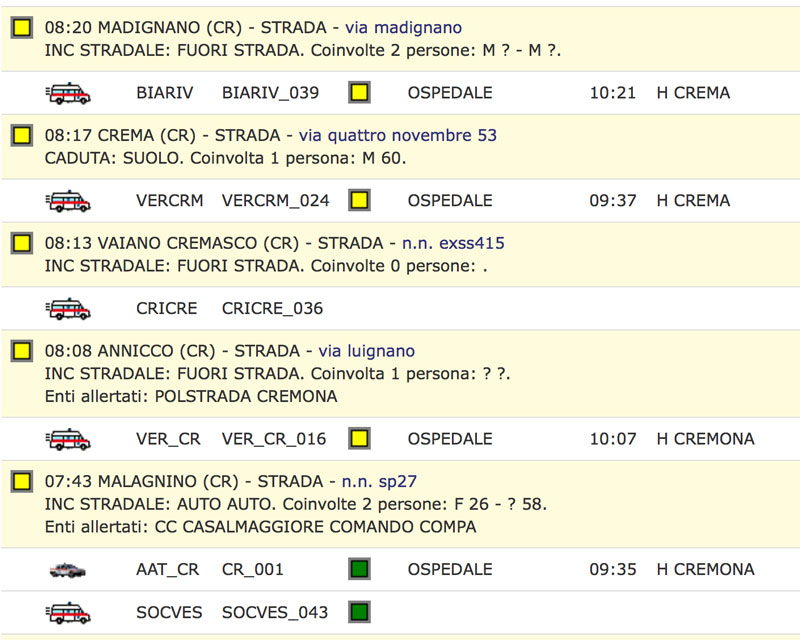The height and width of the screenshot is (640, 800).
Task: Open the via luignano address link
Action: point(366,351)
